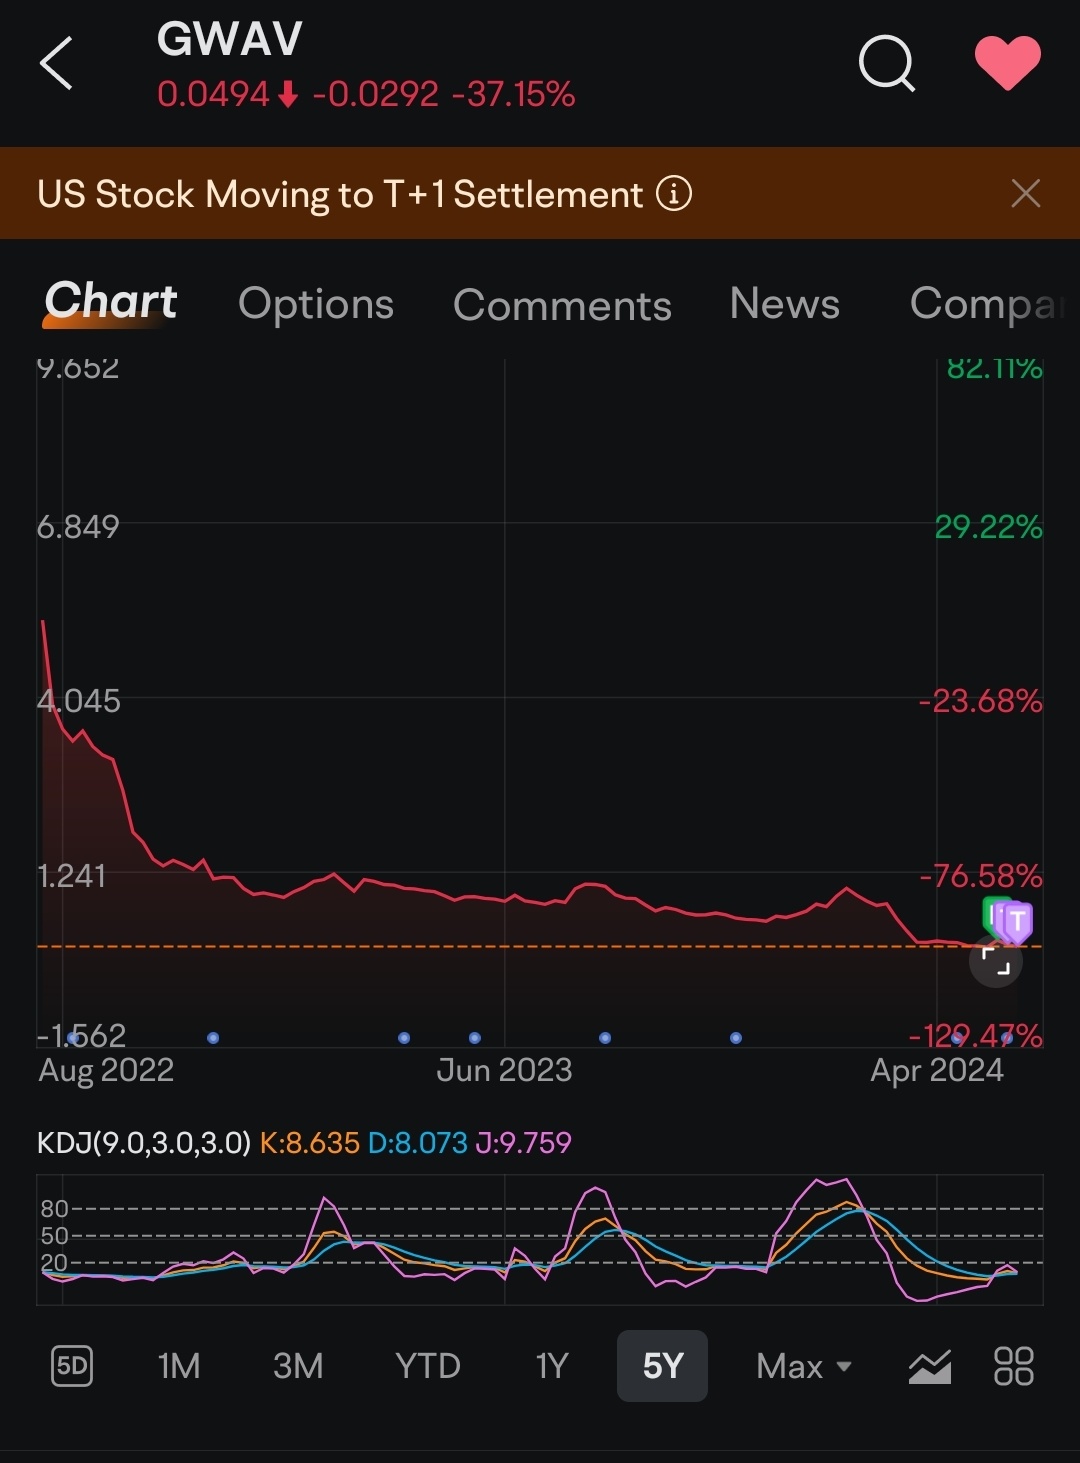
Task: Tap the purple T marker on chart
Action: click(x=1016, y=921)
